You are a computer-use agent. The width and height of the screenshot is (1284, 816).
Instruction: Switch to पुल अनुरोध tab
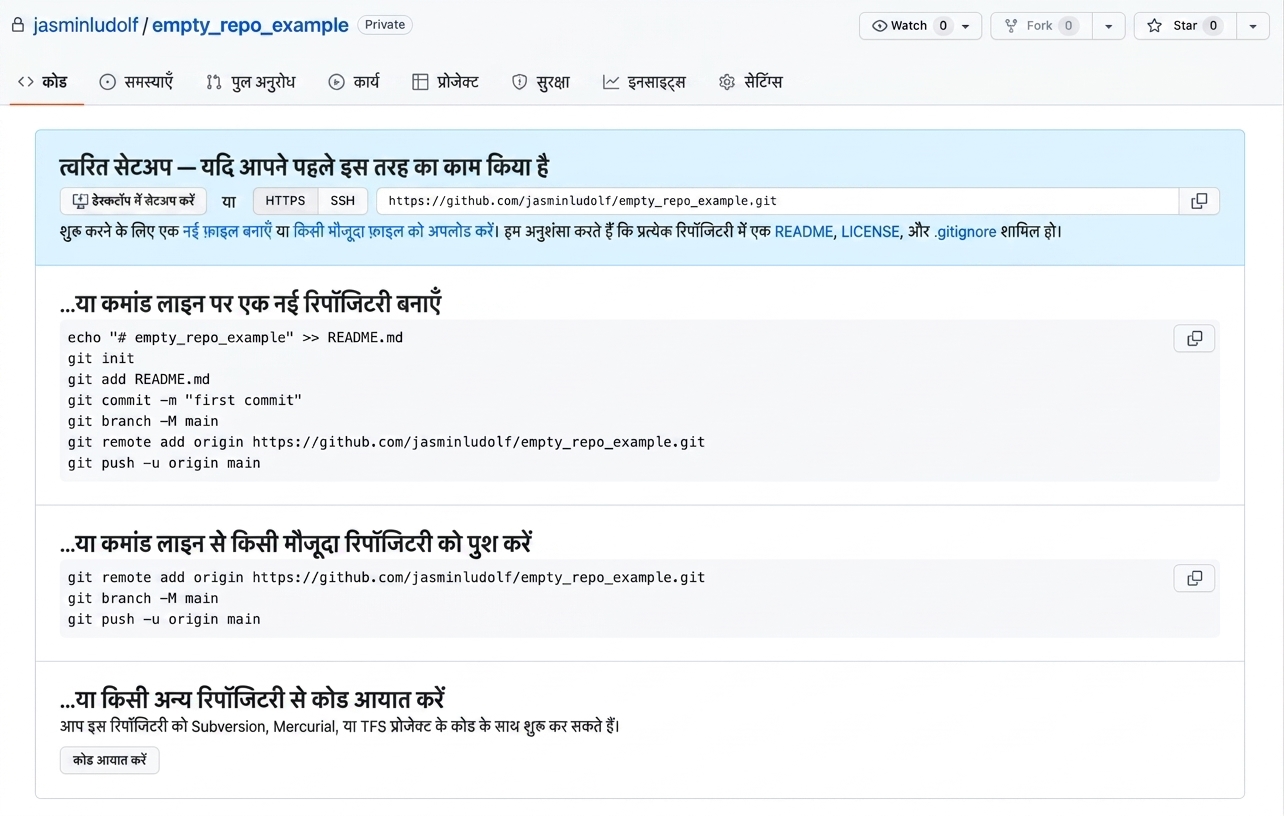[x=250, y=82]
